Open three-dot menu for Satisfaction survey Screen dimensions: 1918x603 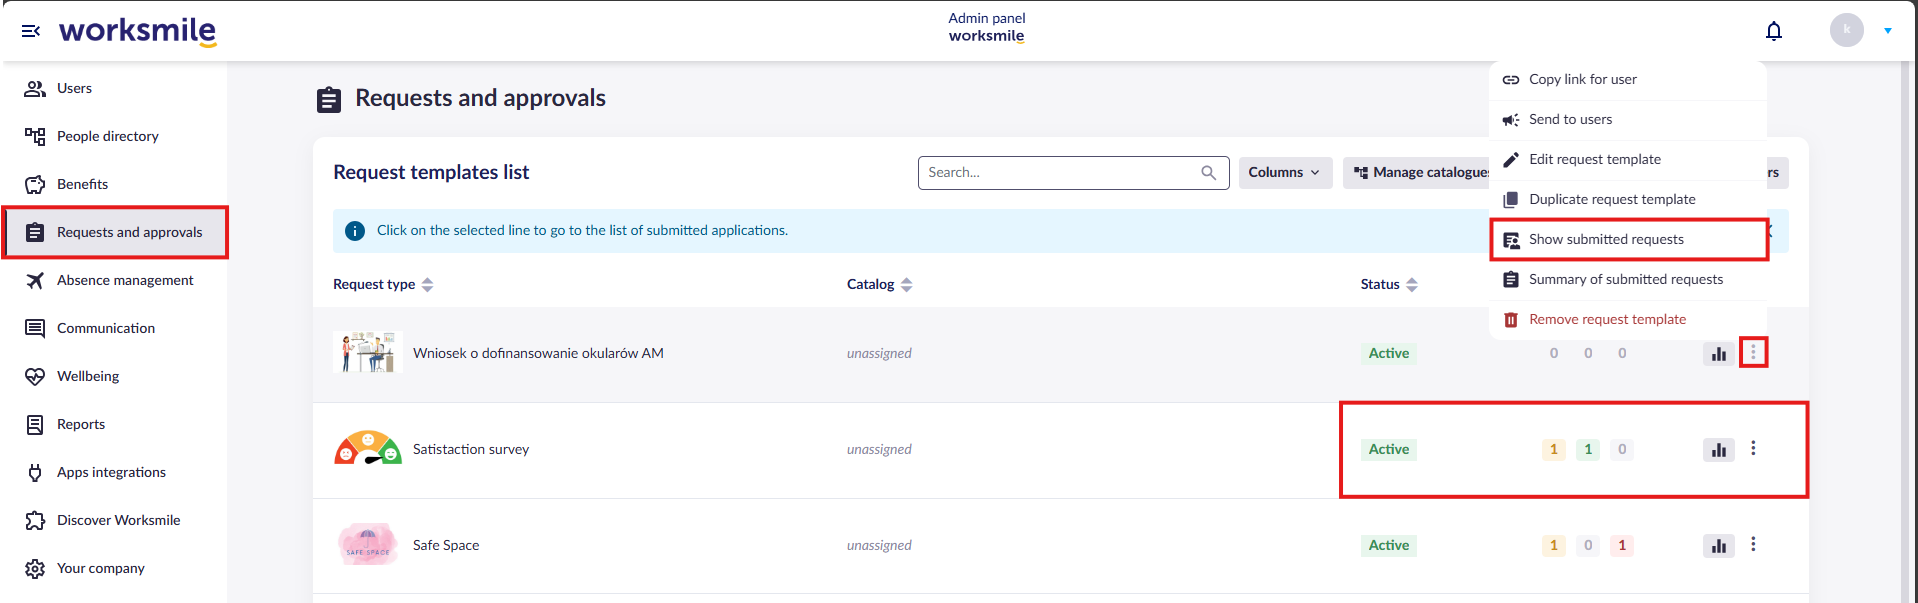(x=1753, y=449)
